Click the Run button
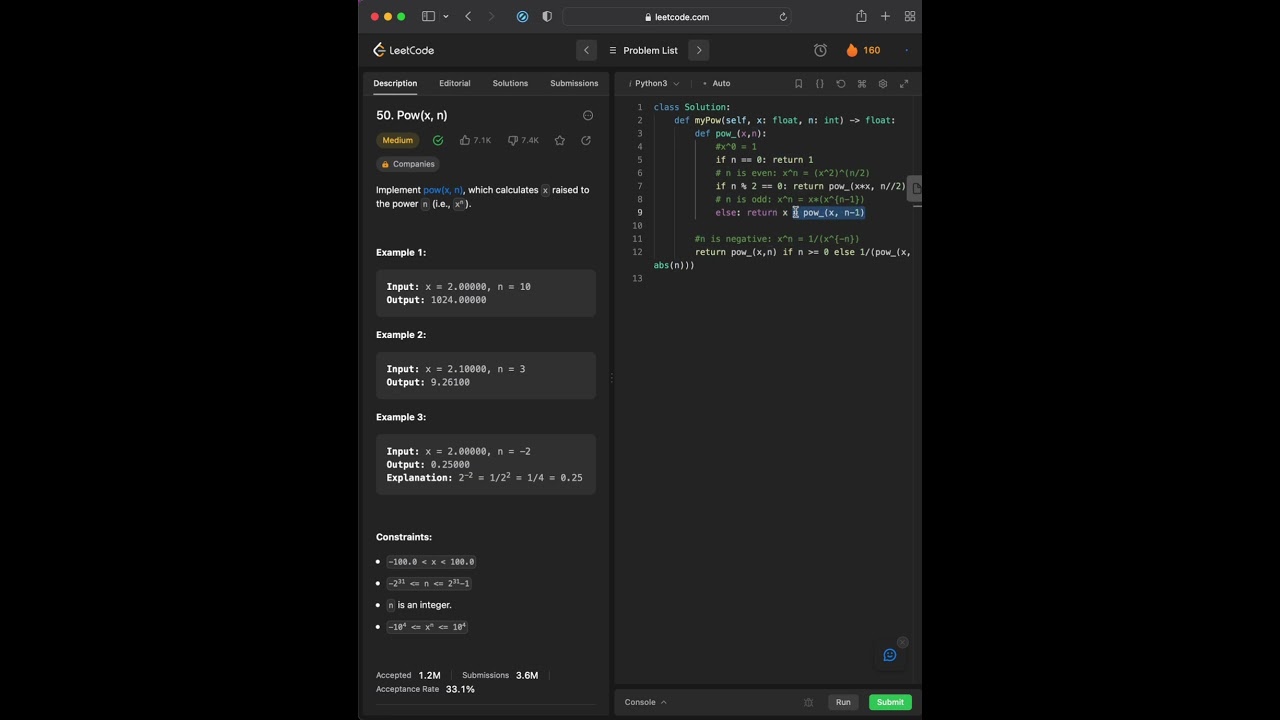1280x720 pixels. pos(843,702)
